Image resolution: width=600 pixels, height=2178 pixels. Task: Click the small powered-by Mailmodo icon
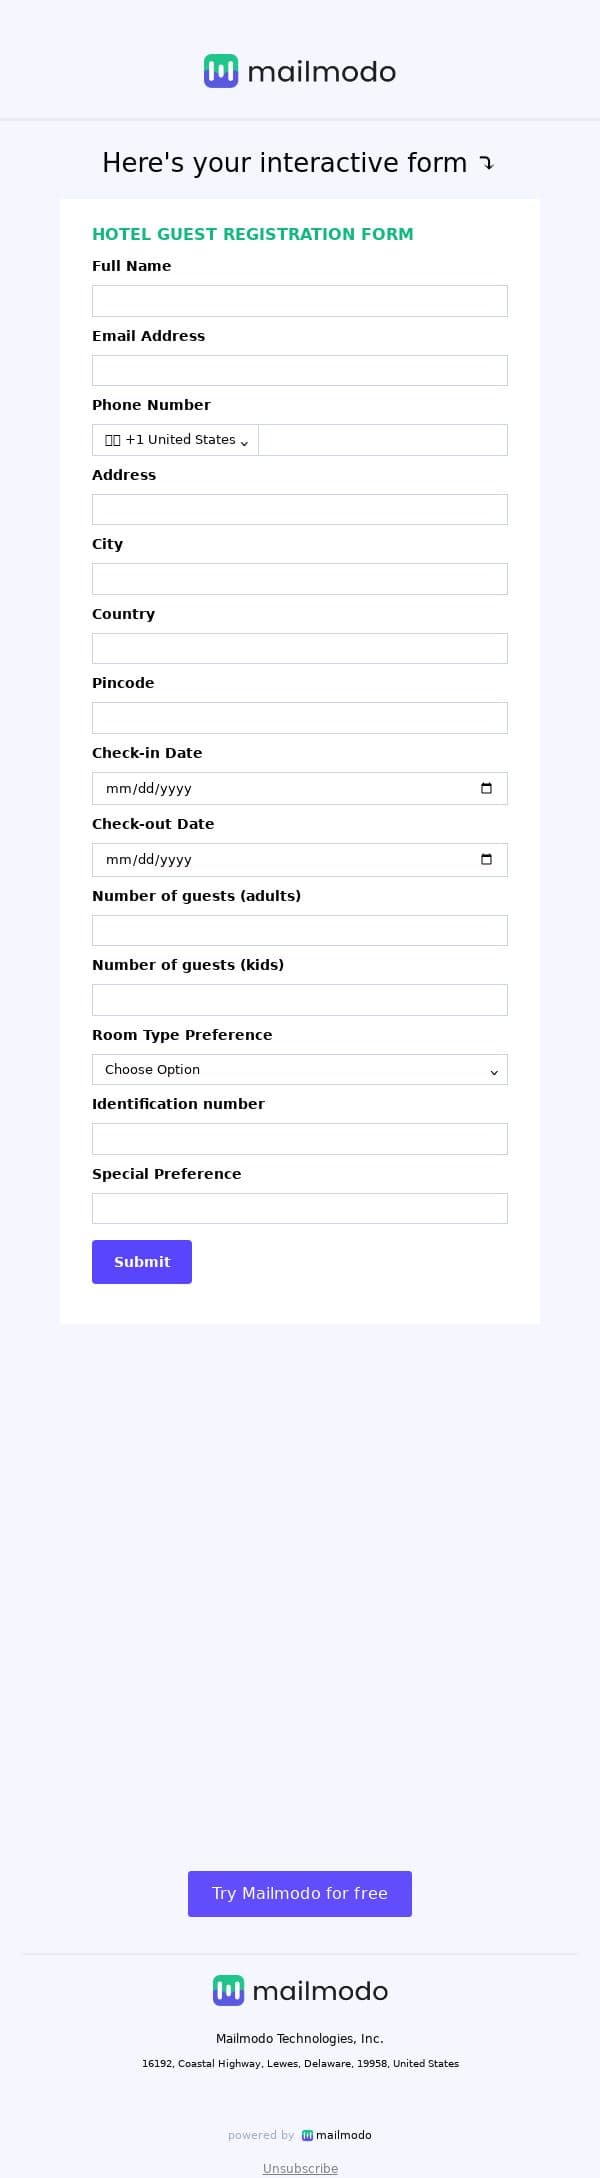[307, 2134]
